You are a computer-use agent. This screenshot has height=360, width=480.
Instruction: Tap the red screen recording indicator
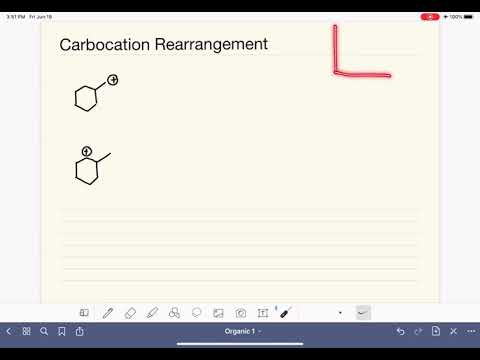click(x=430, y=17)
